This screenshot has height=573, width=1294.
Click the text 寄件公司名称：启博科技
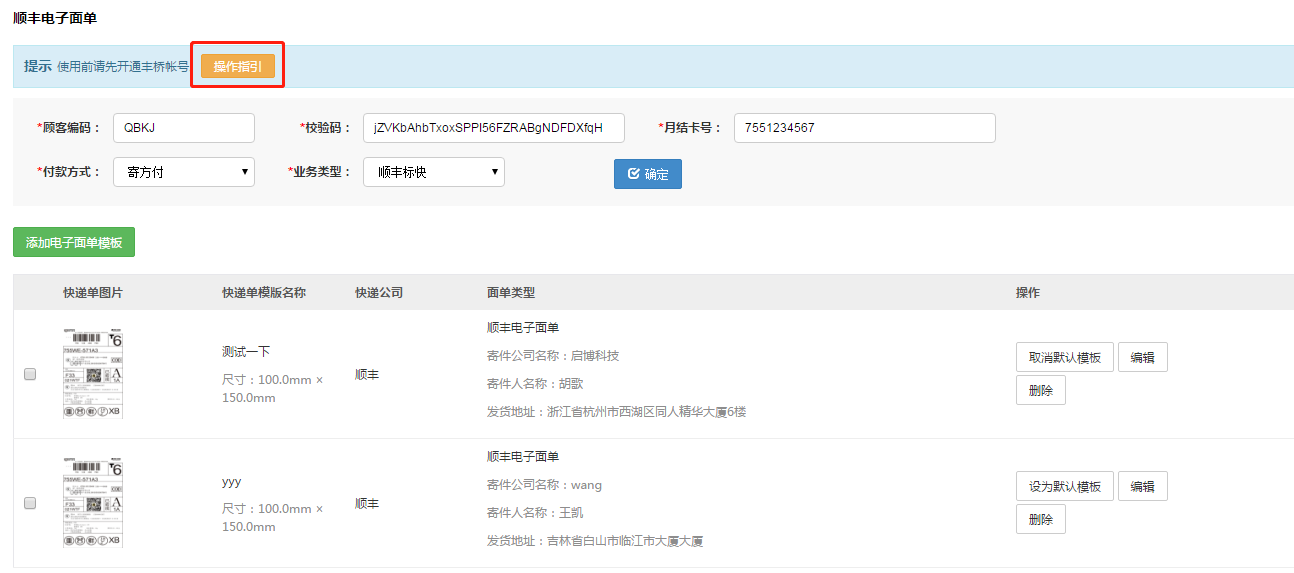pos(553,356)
